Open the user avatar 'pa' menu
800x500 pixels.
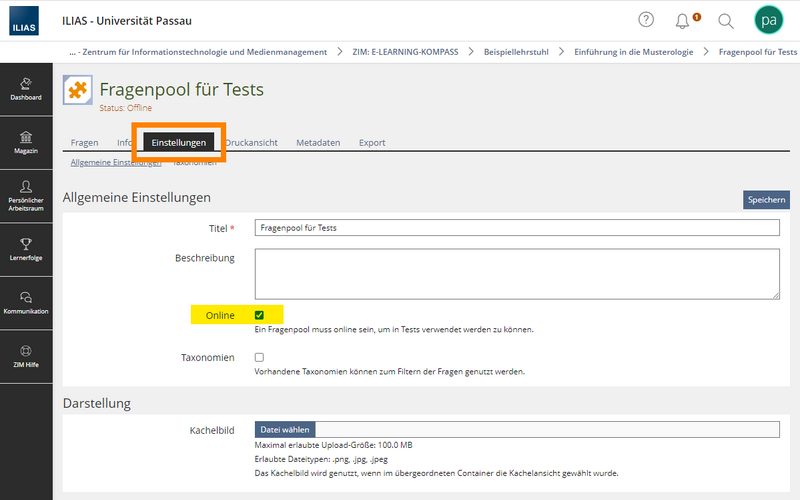tap(768, 20)
